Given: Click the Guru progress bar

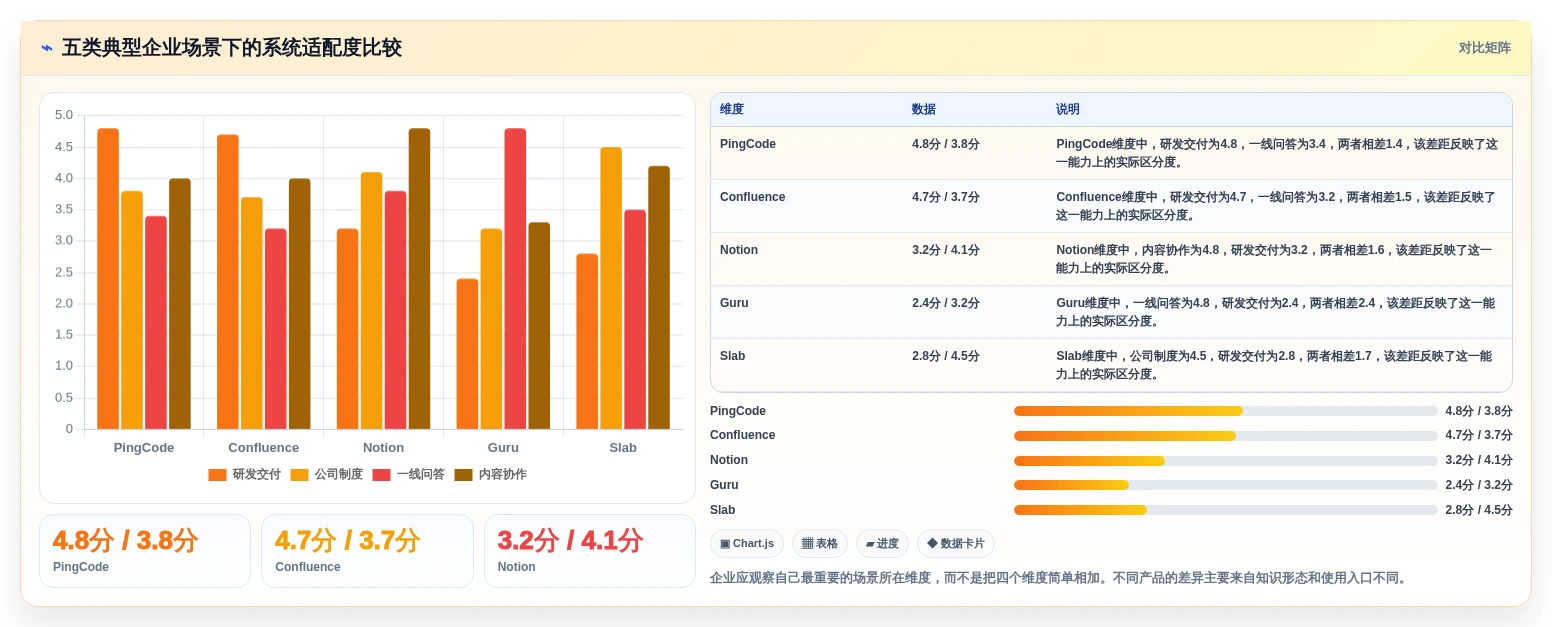Looking at the screenshot, I should 1225,485.
